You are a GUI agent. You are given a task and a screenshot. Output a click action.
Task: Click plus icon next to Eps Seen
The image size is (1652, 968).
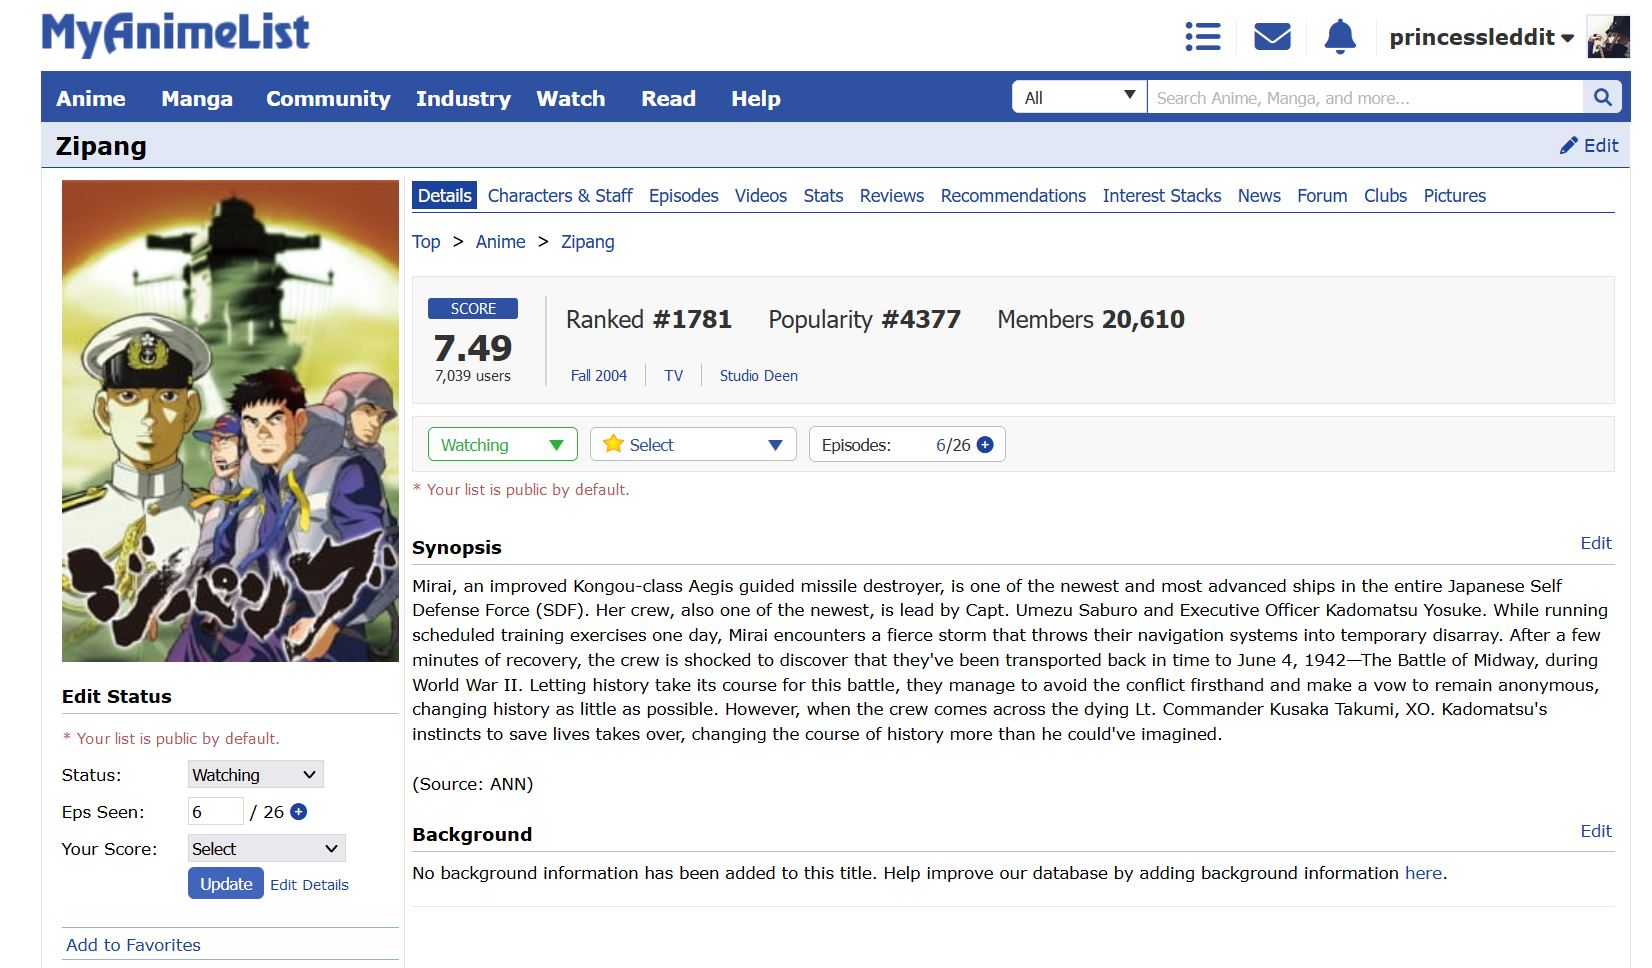(298, 812)
